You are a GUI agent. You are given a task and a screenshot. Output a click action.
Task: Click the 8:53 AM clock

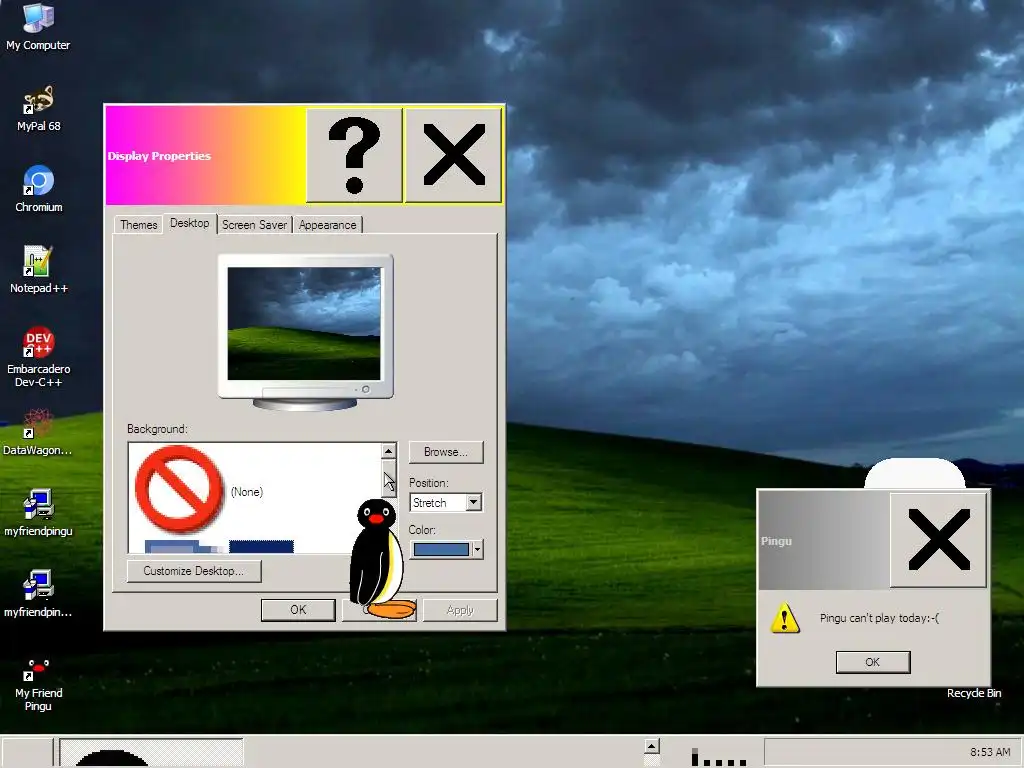[990, 752]
